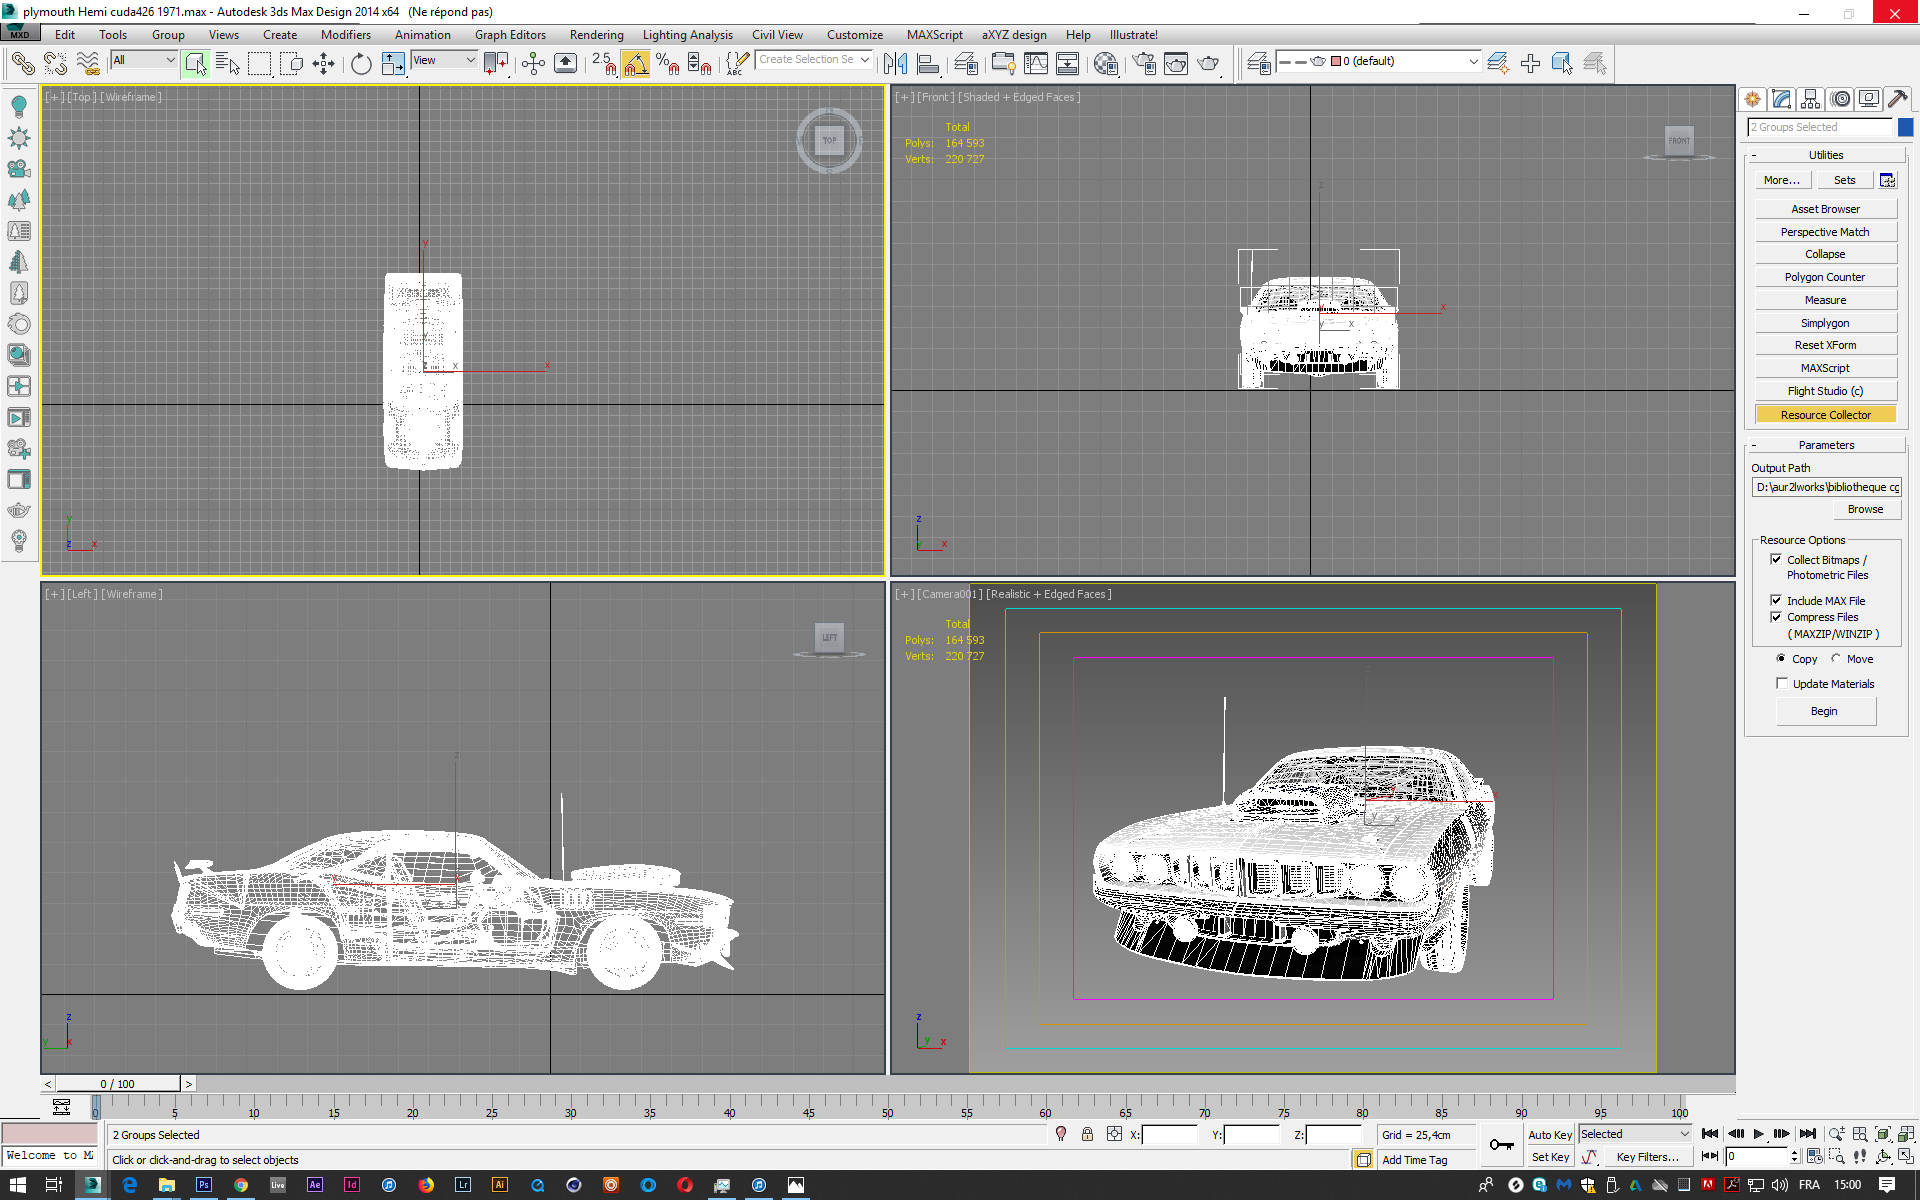Image resolution: width=1920 pixels, height=1200 pixels.
Task: Open Top viewport [+] menu
Action: point(54,97)
